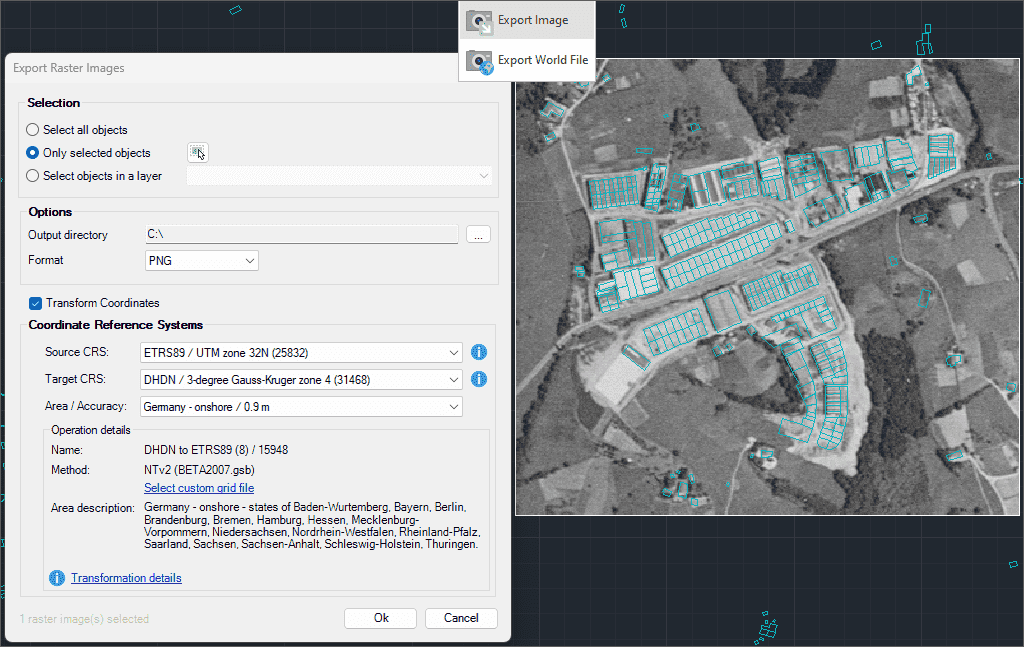
Task: Click the Source CRS info icon
Action: click(x=479, y=352)
